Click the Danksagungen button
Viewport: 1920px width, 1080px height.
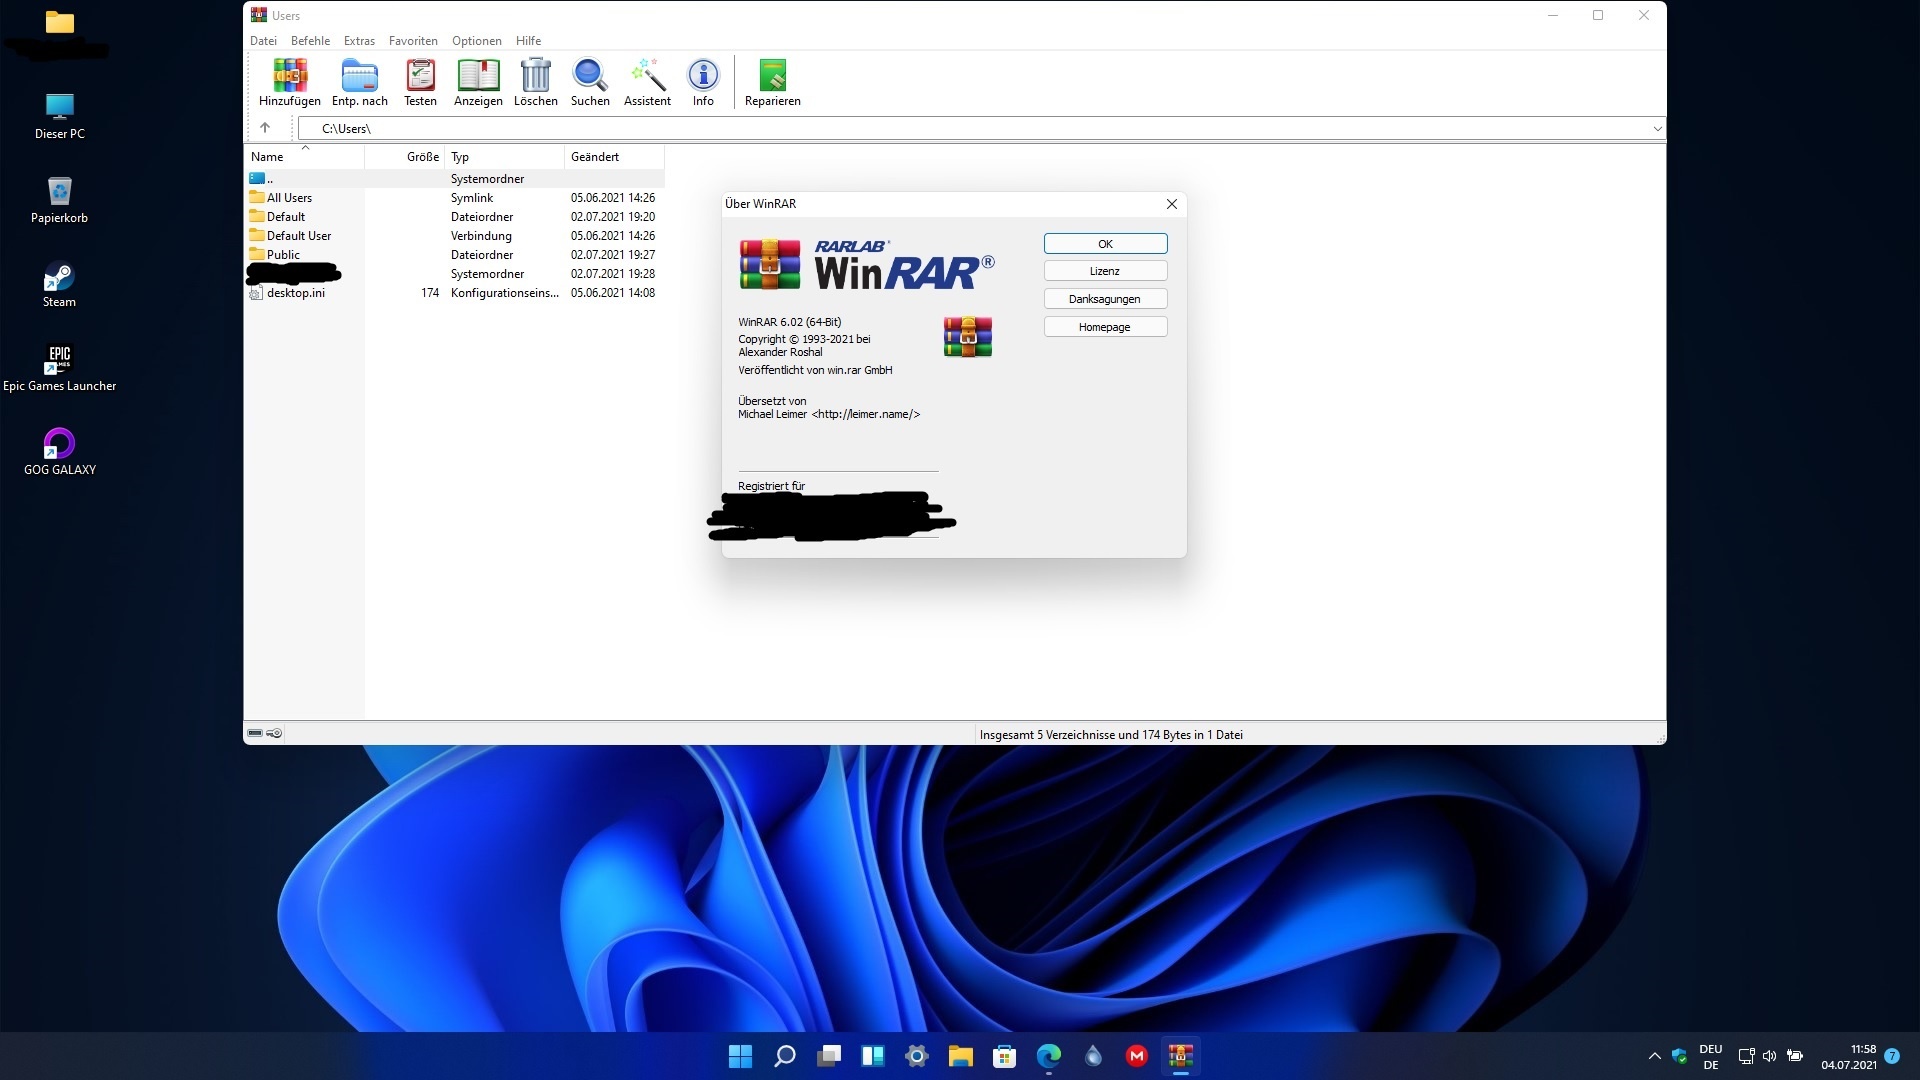[1105, 299]
